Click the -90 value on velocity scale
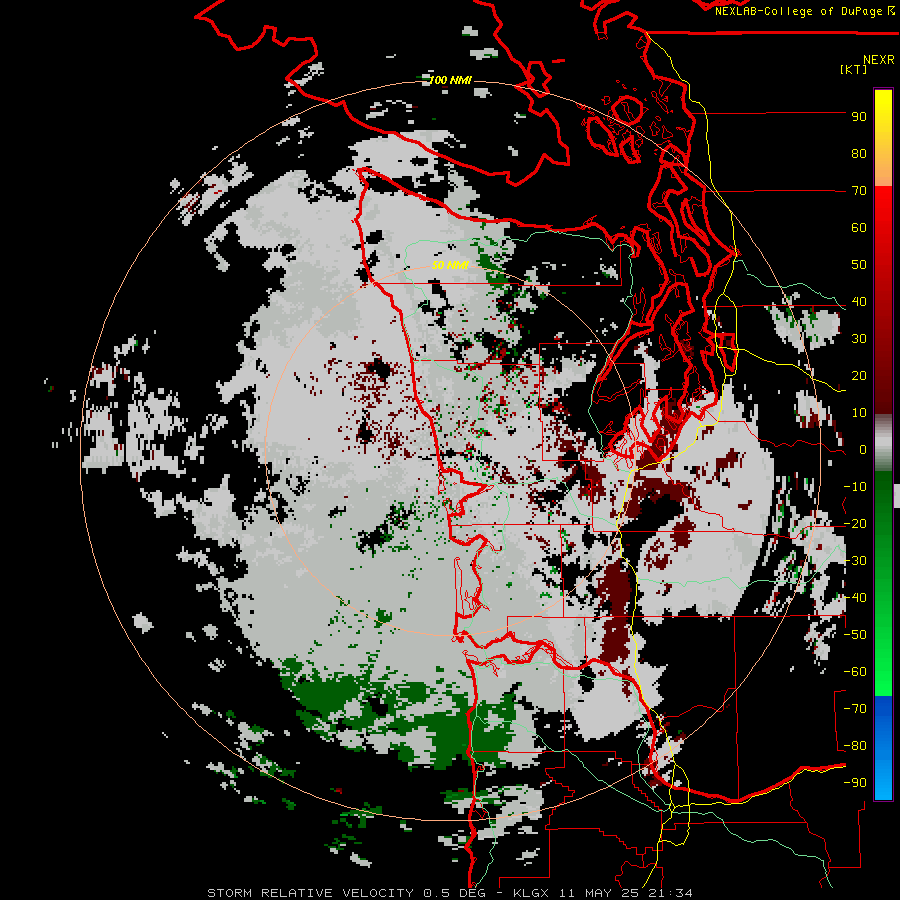 coord(855,783)
